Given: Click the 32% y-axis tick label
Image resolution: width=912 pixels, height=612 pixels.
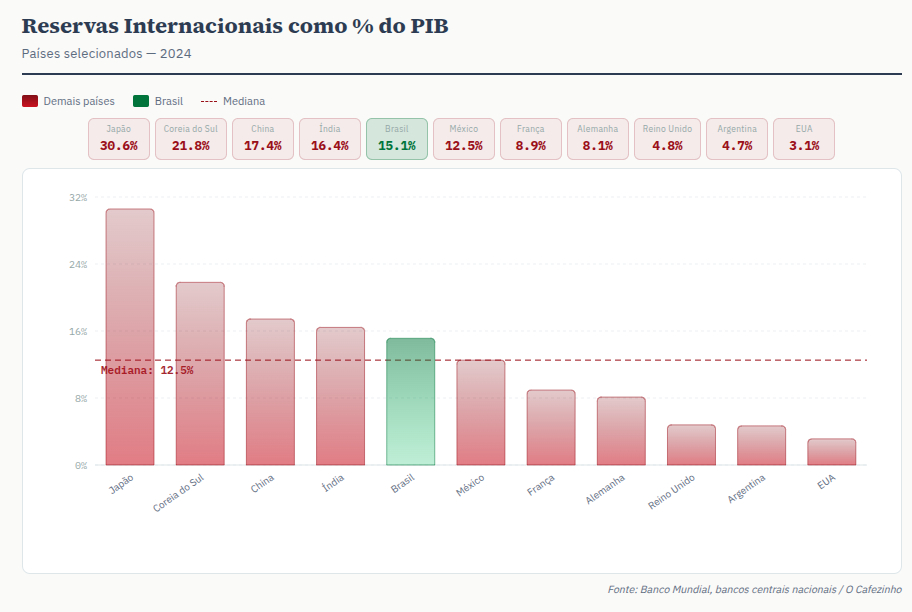Looking at the screenshot, I should coord(78,198).
